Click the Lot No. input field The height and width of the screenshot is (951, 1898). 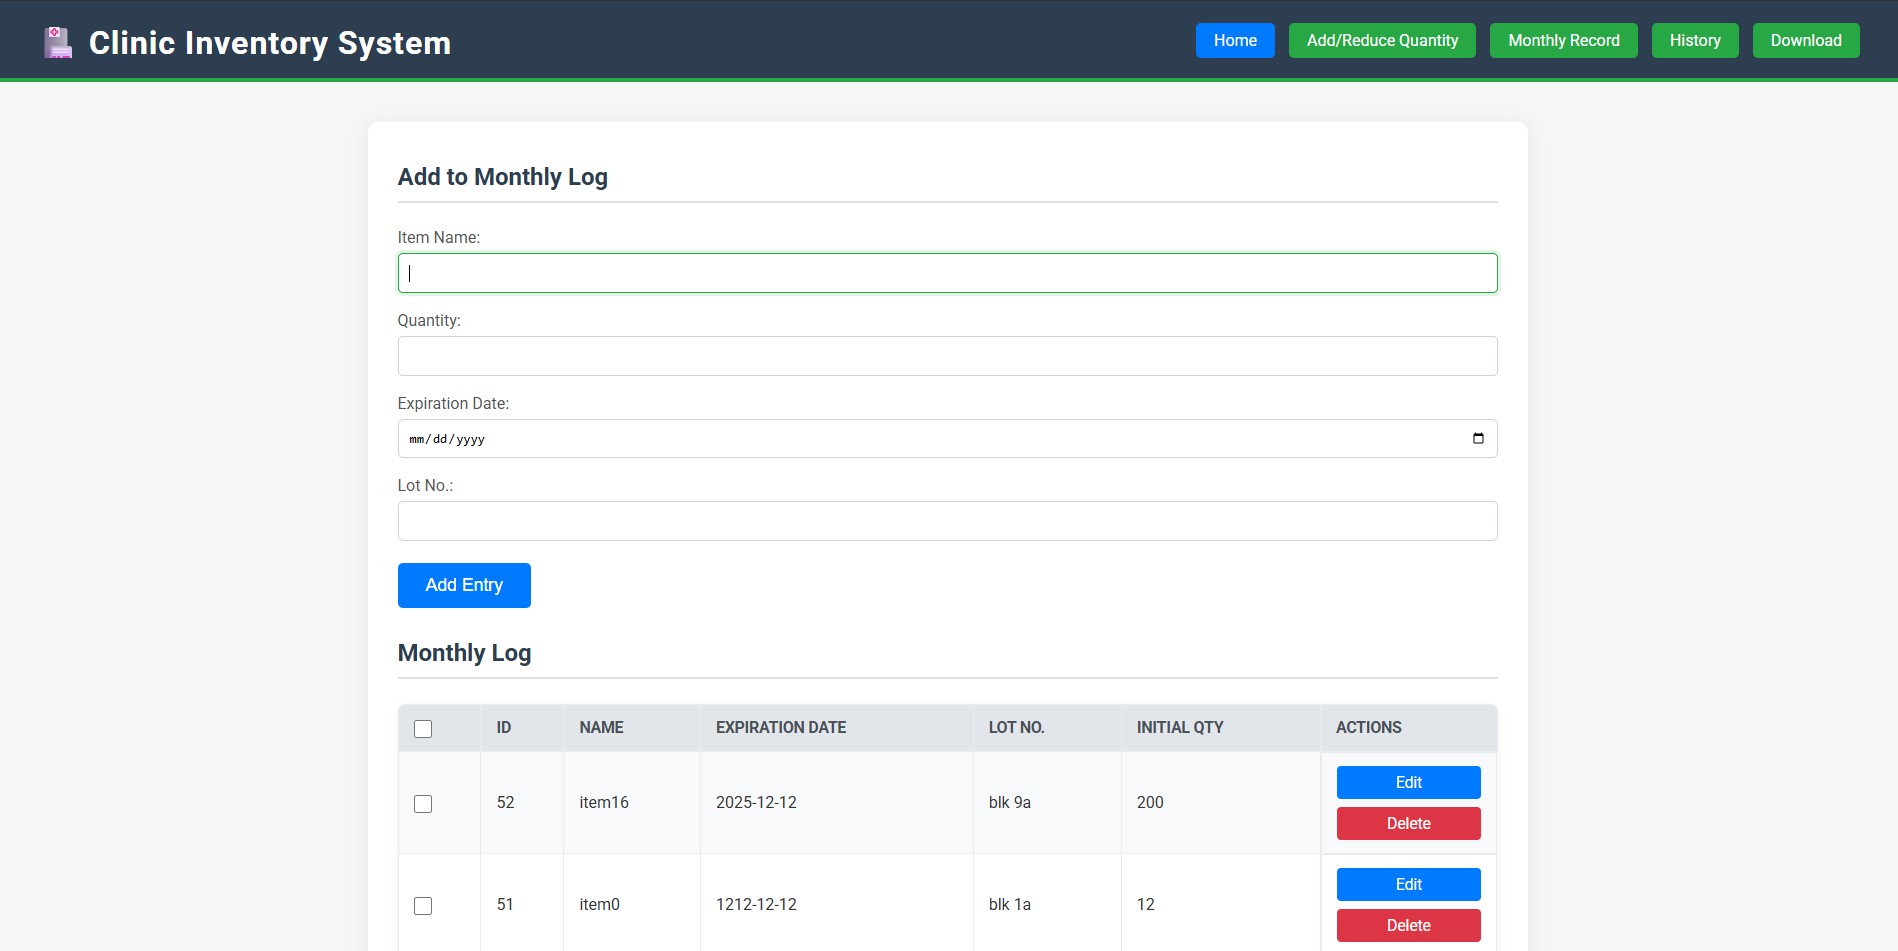click(x=946, y=522)
